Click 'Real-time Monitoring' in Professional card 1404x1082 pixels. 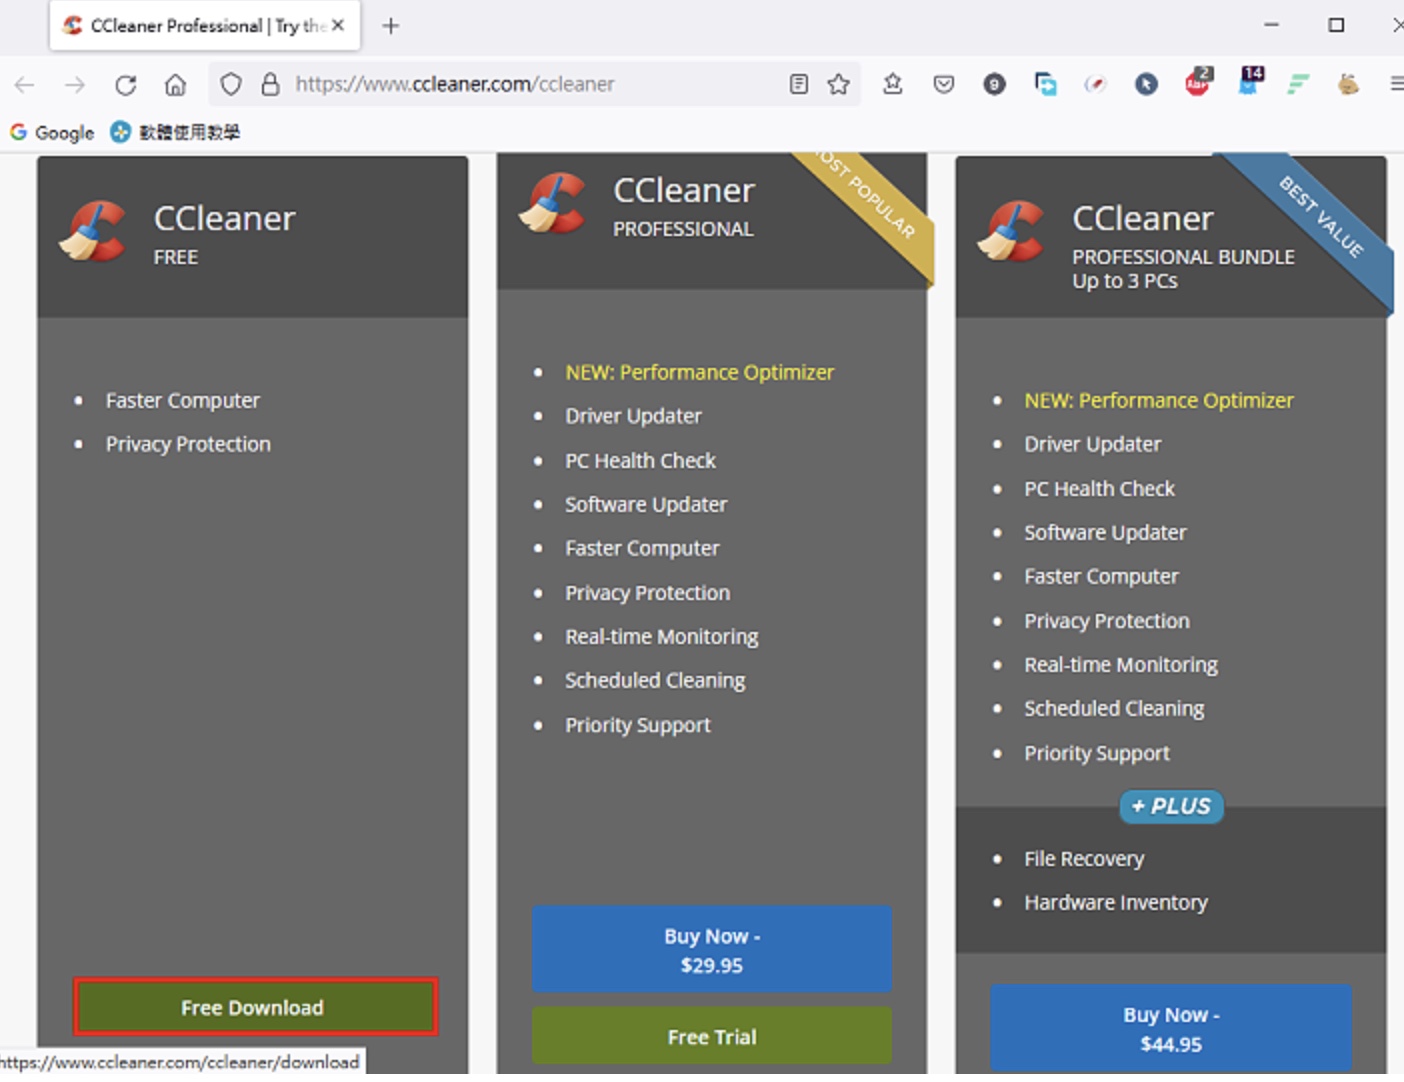[x=662, y=637]
